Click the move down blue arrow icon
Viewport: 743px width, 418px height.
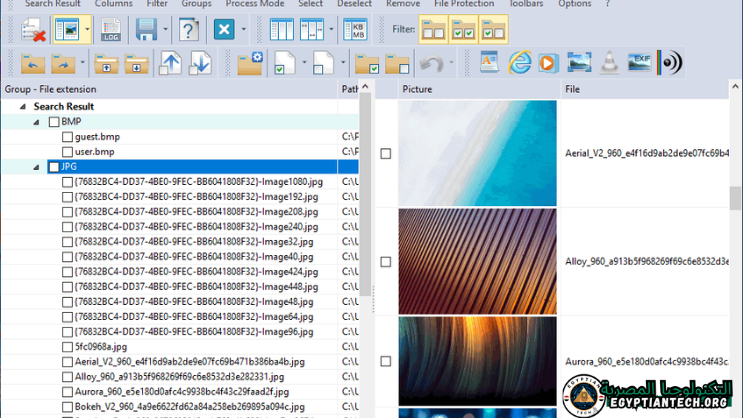click(200, 64)
